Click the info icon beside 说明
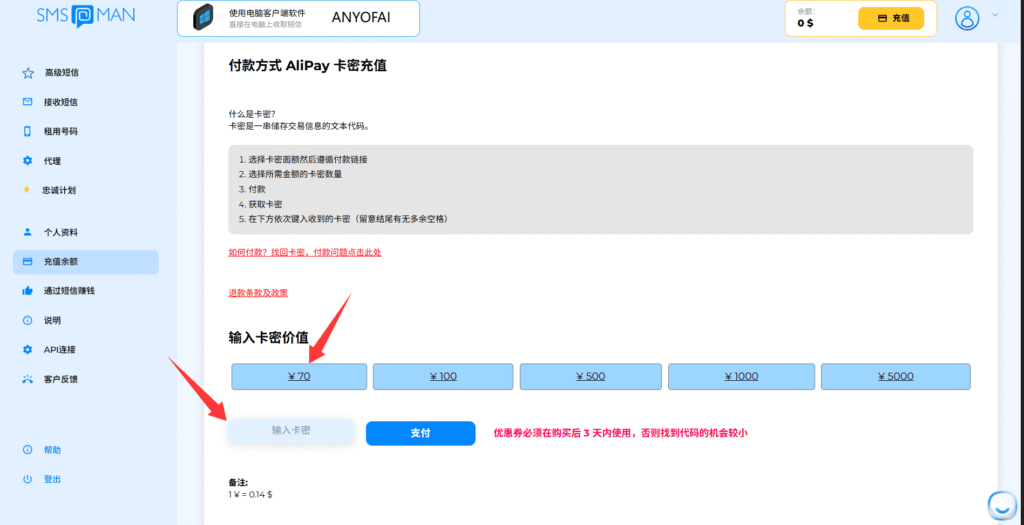Viewport: 1024px width, 525px height. point(27,320)
